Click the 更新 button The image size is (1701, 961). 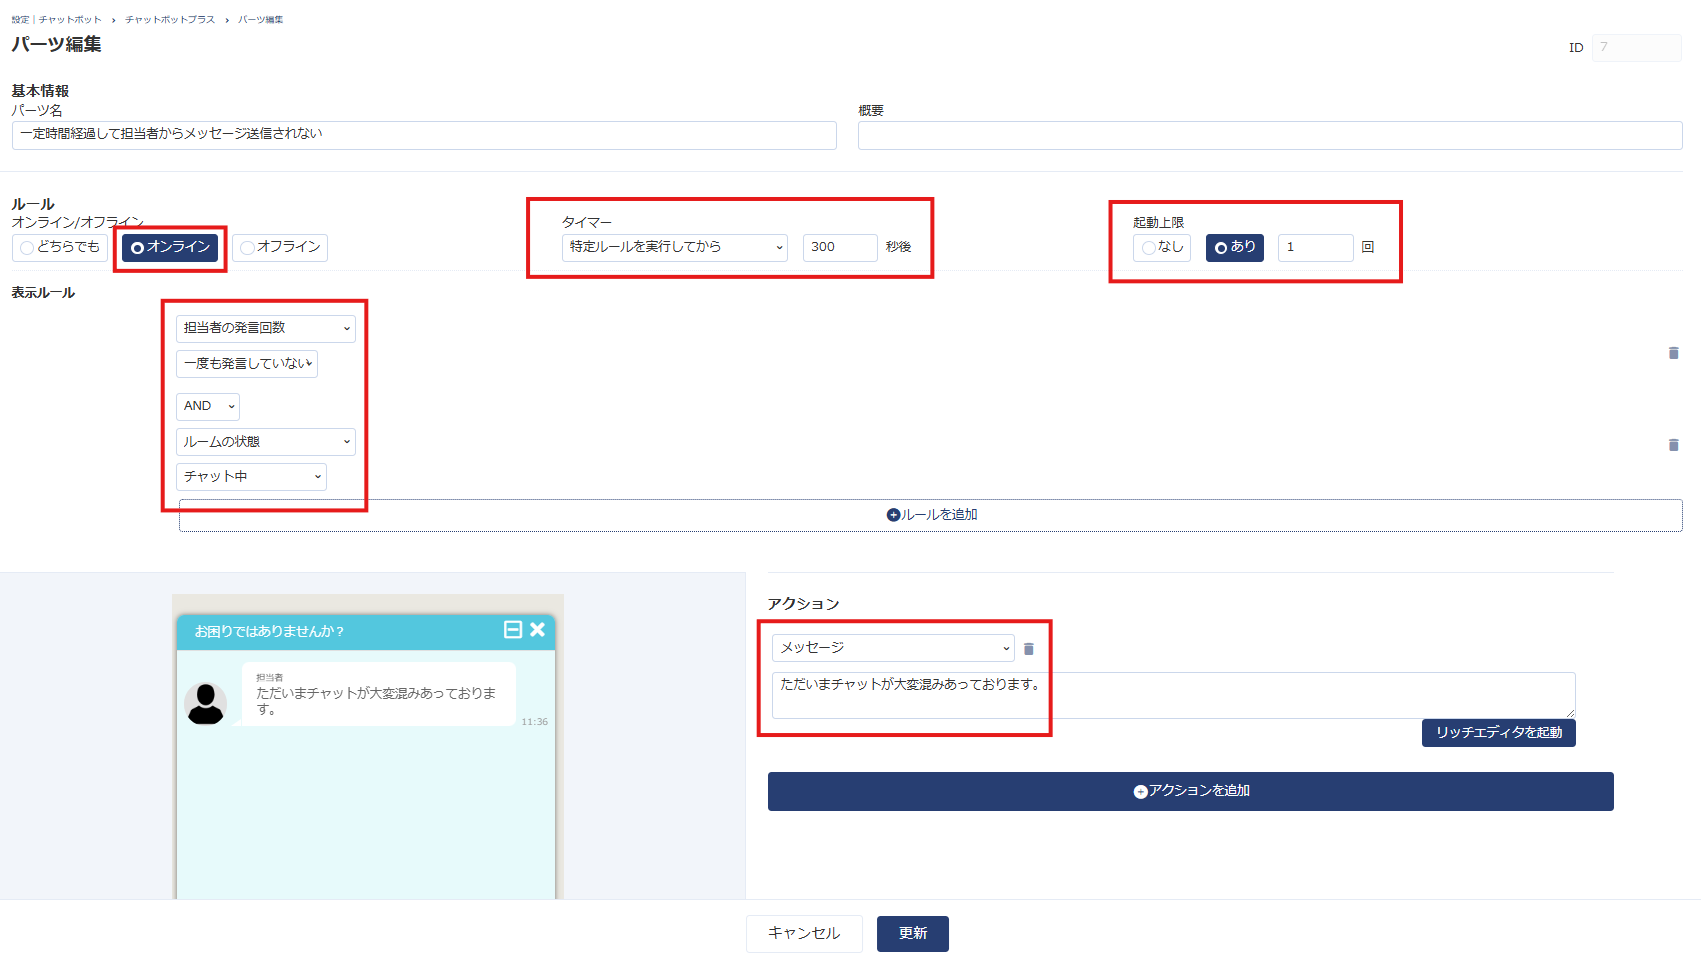912,933
